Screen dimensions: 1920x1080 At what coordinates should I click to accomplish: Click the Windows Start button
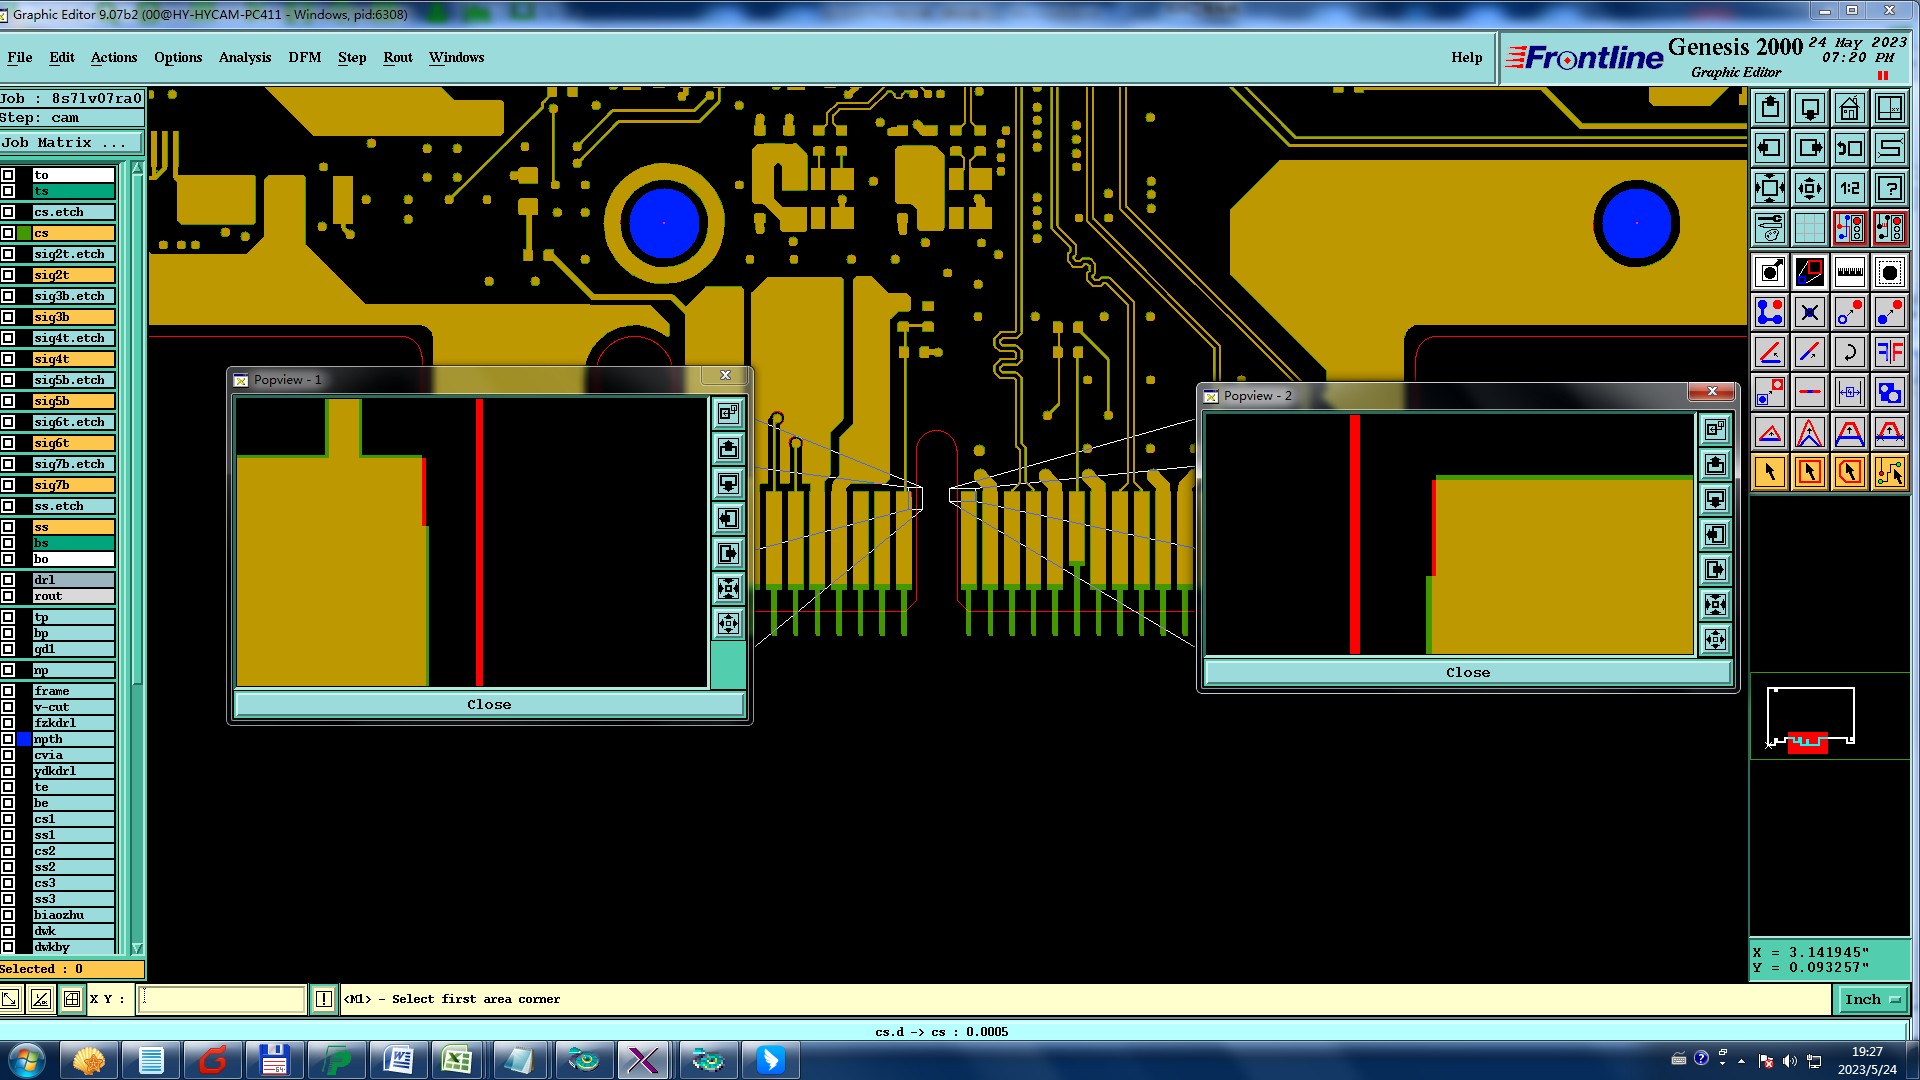click(27, 1060)
